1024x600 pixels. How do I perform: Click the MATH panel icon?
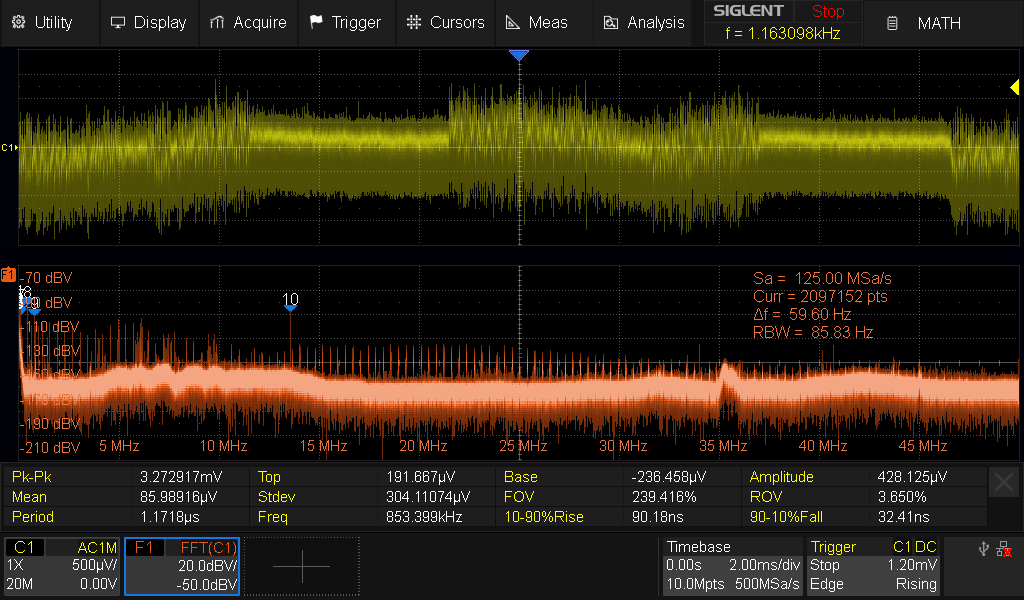tap(893, 23)
